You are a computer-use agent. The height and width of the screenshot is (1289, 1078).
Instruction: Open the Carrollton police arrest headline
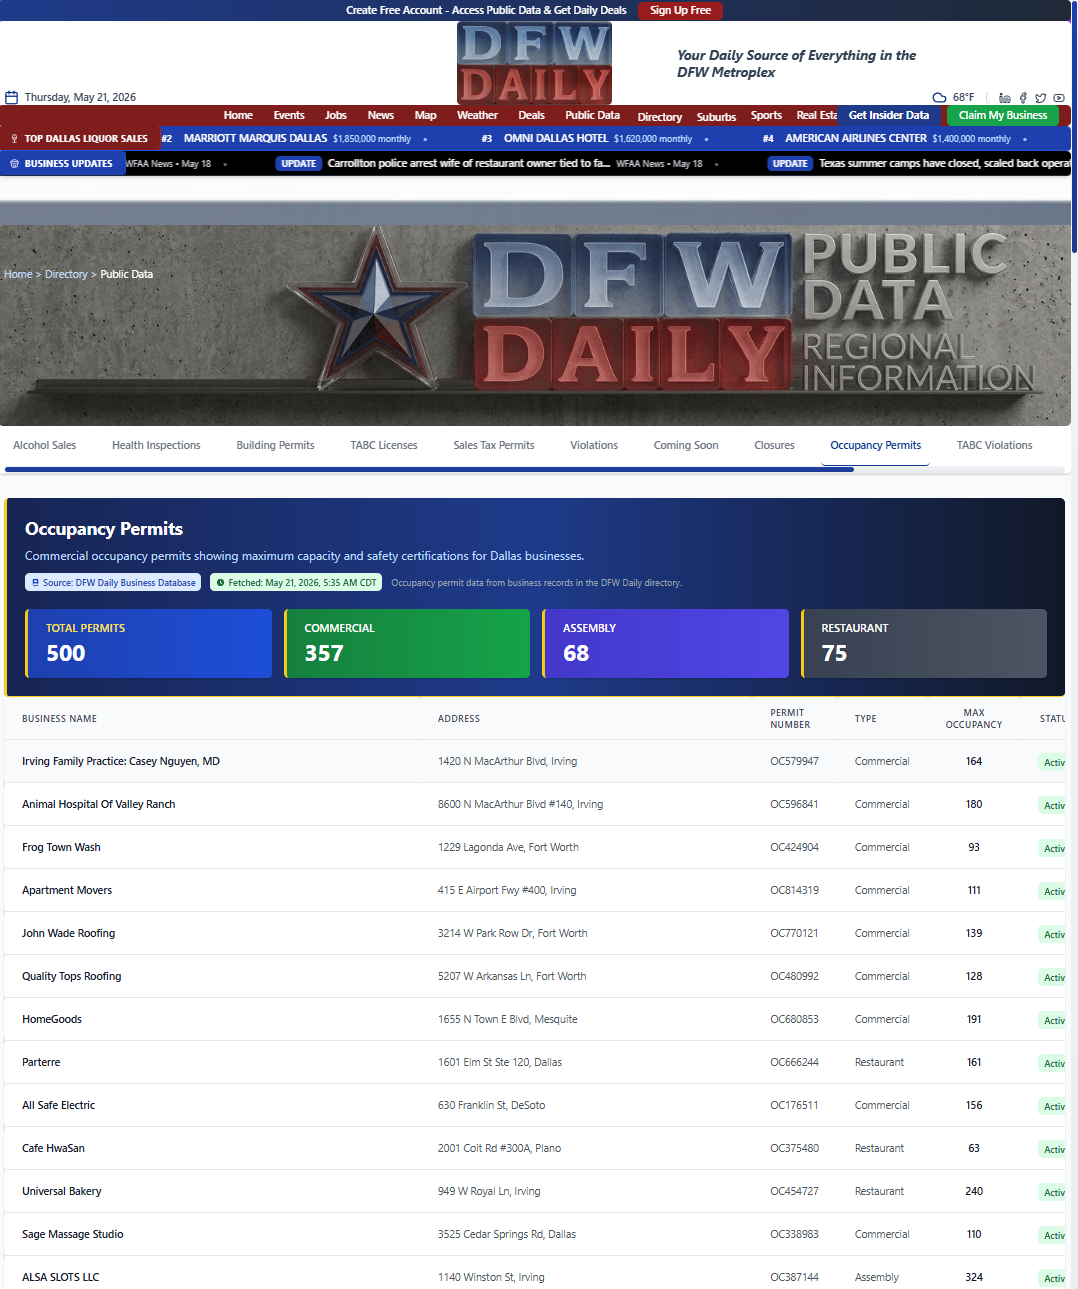[x=469, y=163]
